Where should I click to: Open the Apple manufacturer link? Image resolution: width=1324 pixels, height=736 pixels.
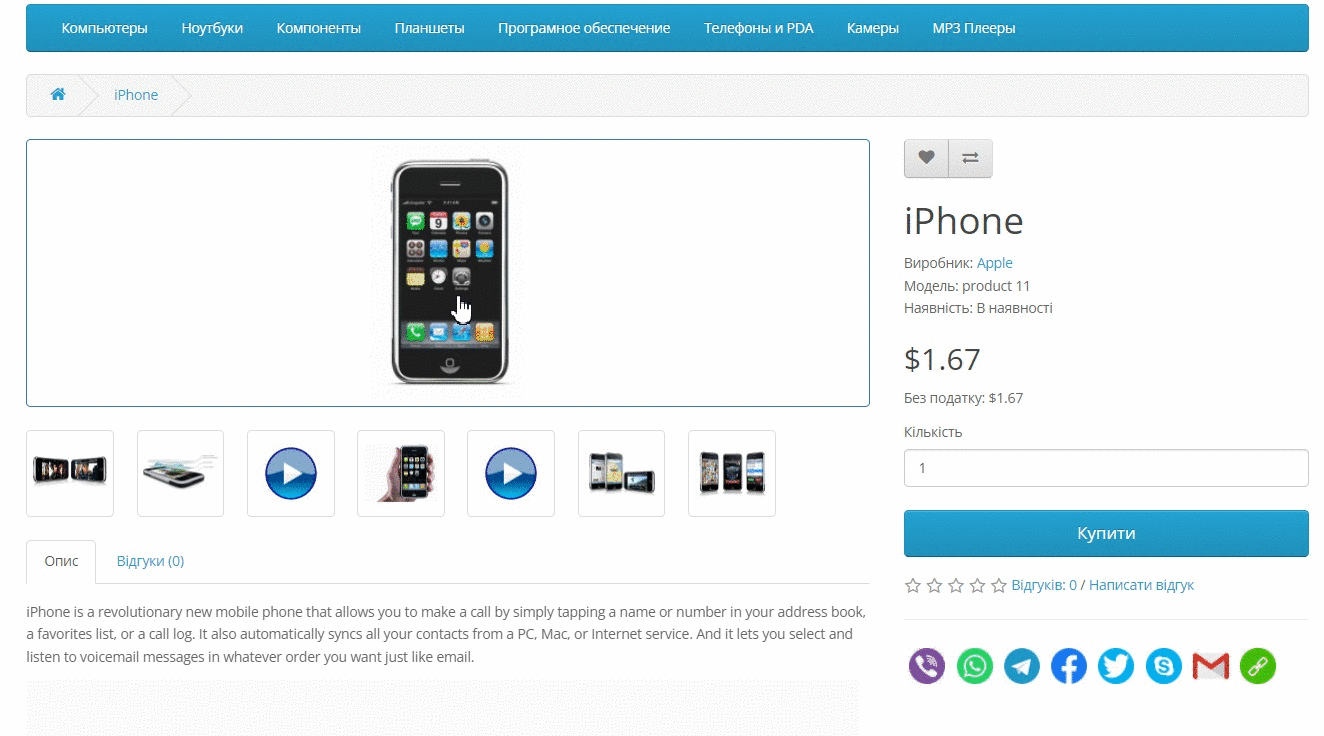(995, 263)
